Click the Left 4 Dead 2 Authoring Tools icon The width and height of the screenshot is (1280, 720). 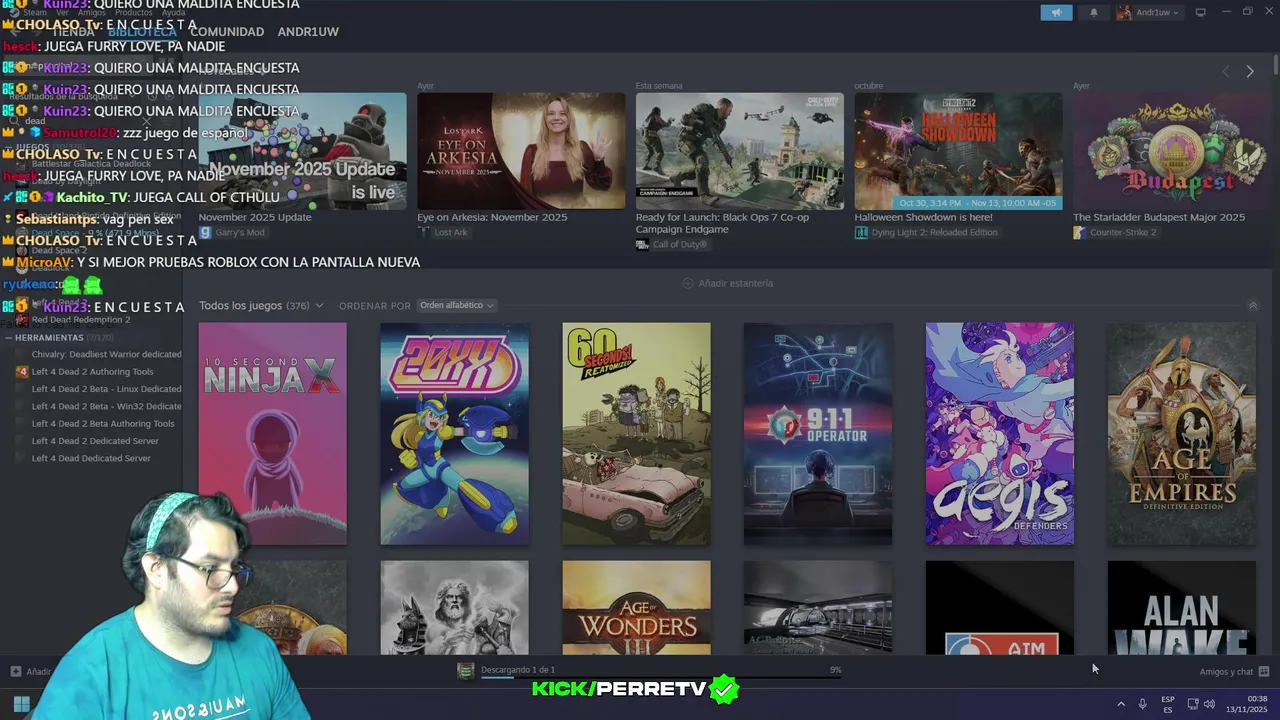[x=22, y=372]
